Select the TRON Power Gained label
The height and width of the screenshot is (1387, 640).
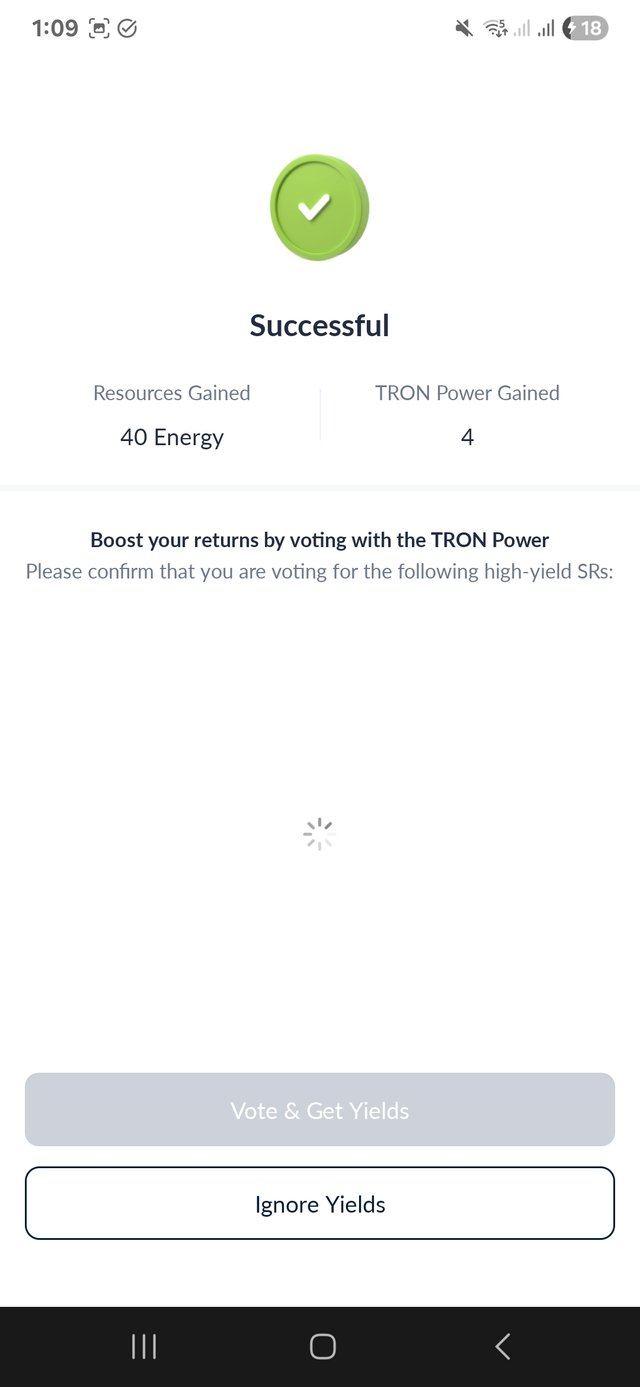pyautogui.click(x=467, y=393)
